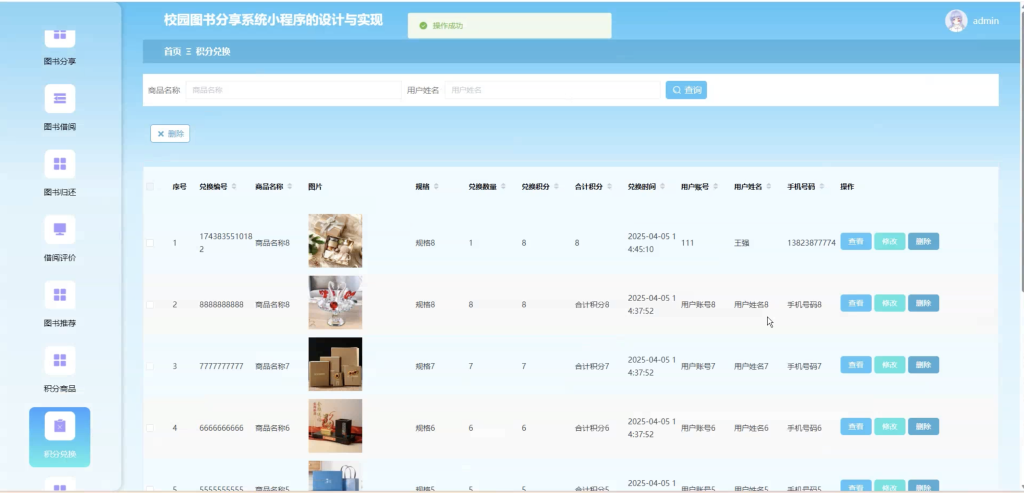Click the search magnifier icon in 查询

677,90
